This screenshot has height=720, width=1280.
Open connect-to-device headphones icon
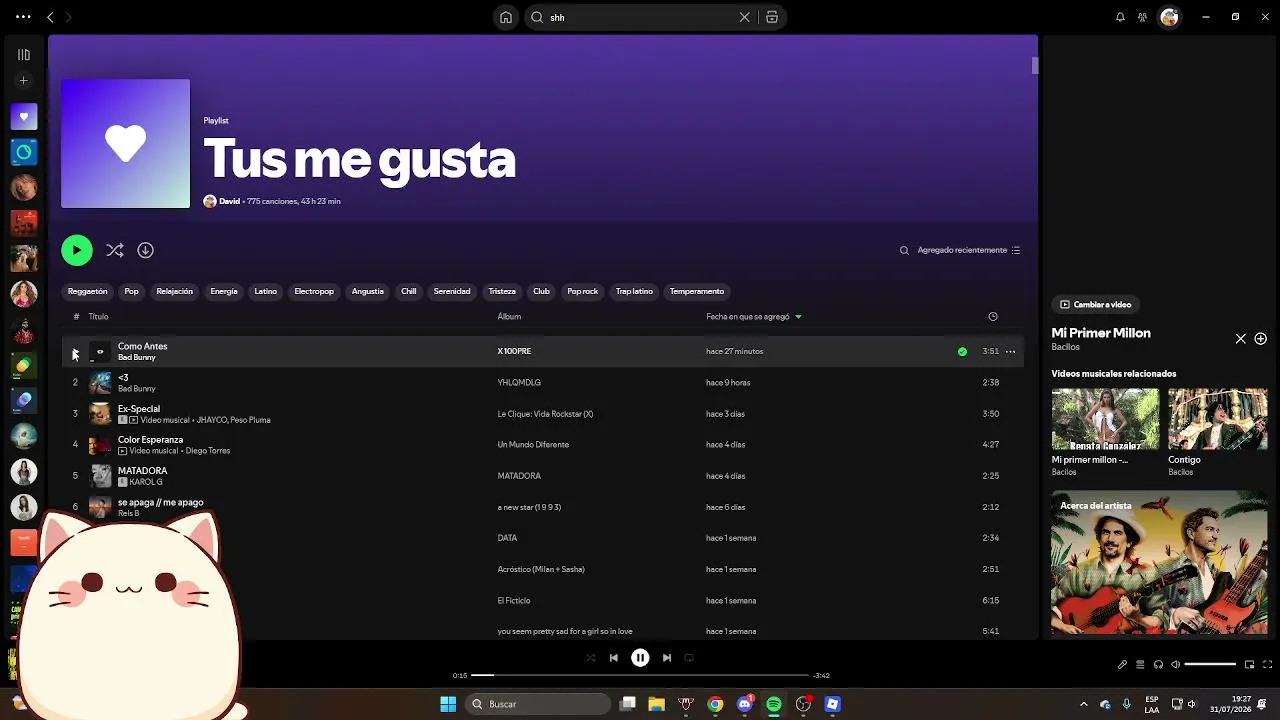1158,664
